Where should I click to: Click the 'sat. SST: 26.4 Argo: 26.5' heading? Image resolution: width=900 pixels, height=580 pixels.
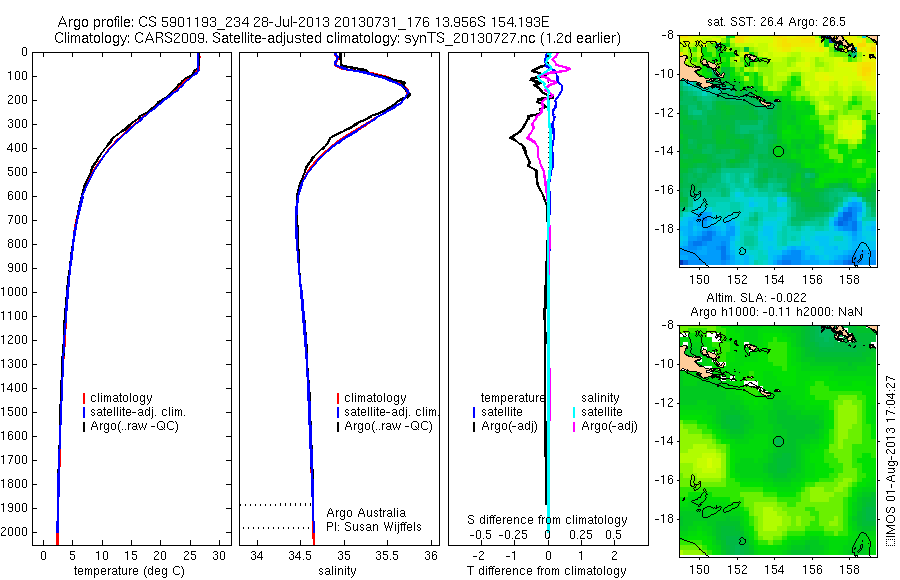point(776,22)
